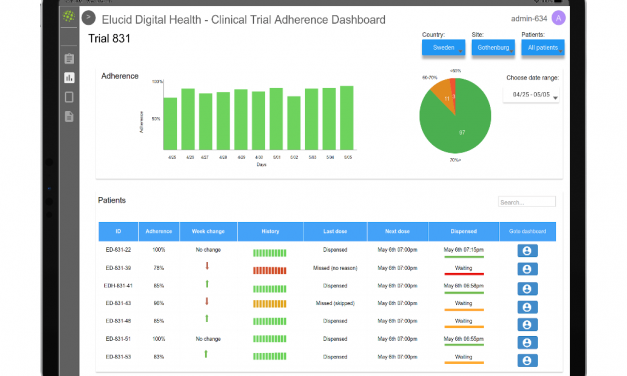This screenshot has width=627, height=376.
Task: Open the Site dropdown set to Gothenburg
Action: click(493, 48)
